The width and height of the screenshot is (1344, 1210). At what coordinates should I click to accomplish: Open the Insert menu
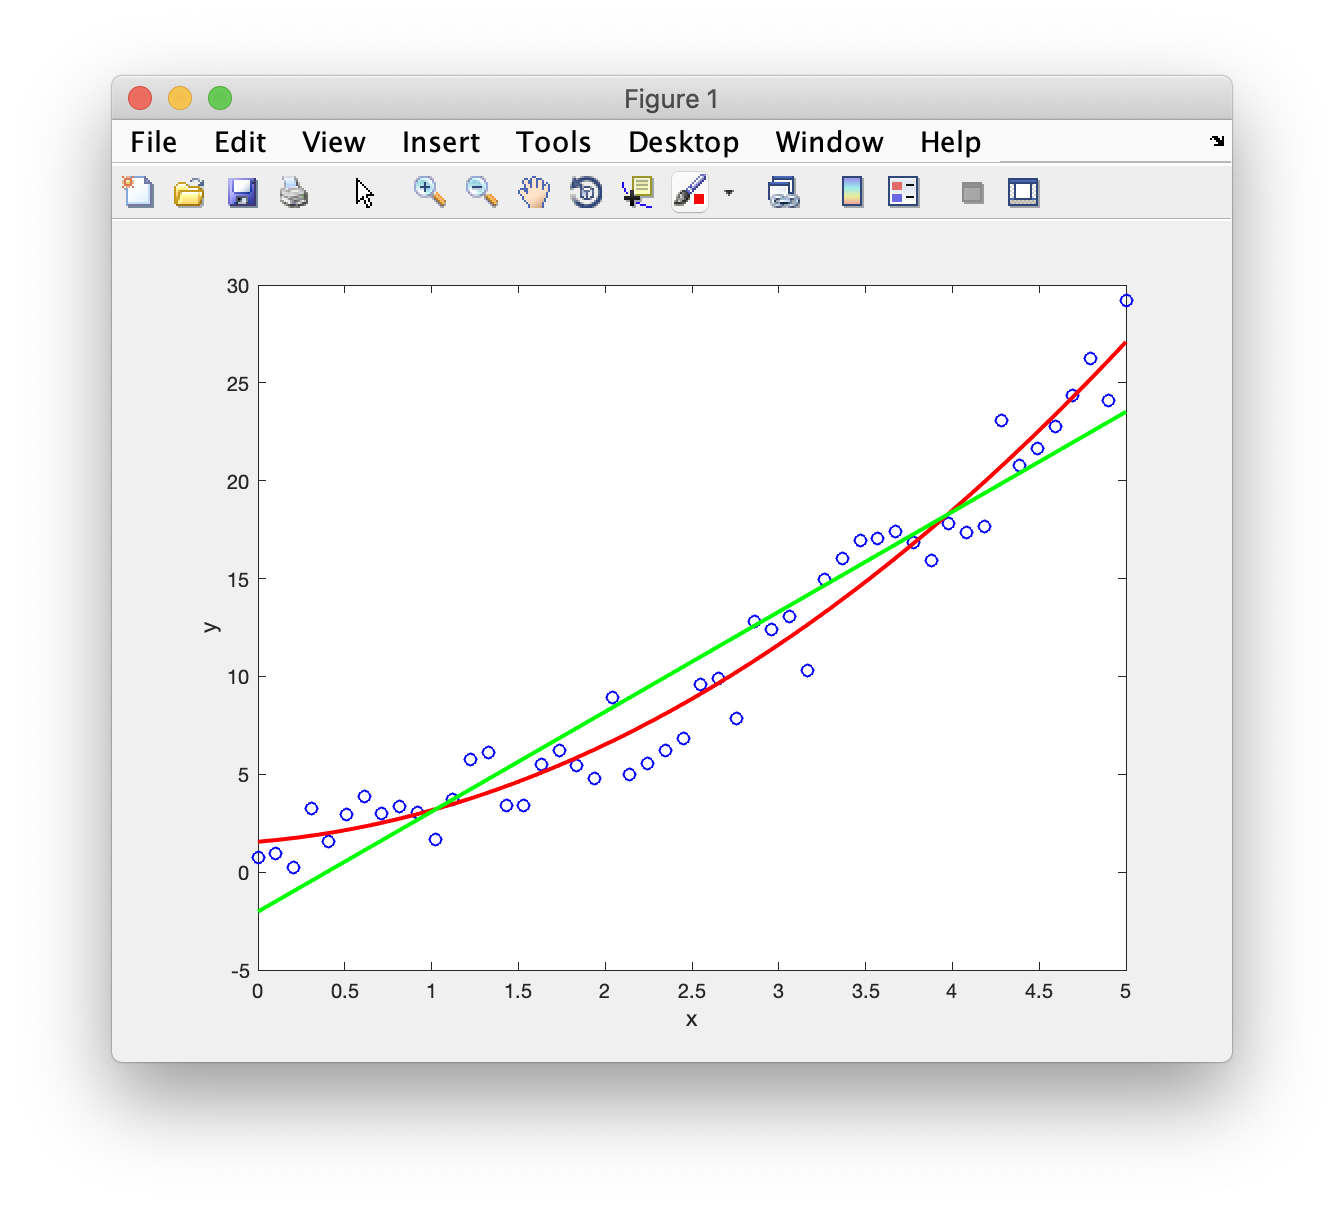pos(441,142)
